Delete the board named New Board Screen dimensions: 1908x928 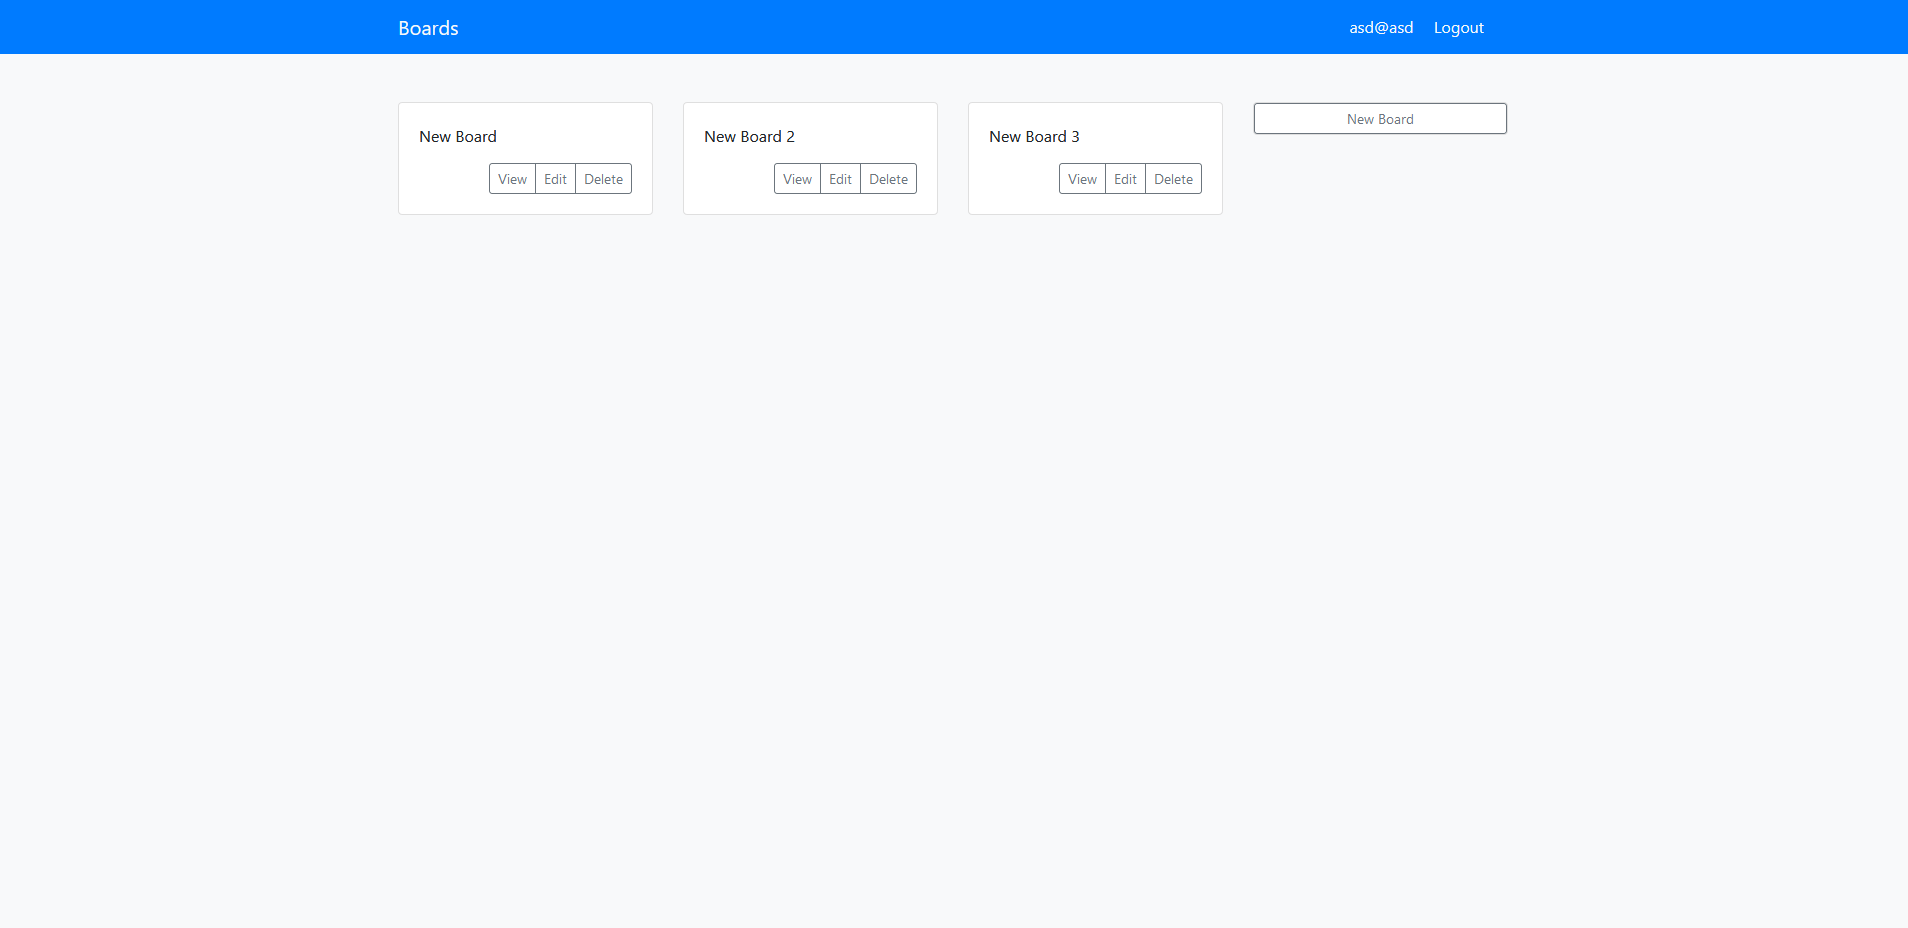click(x=602, y=178)
